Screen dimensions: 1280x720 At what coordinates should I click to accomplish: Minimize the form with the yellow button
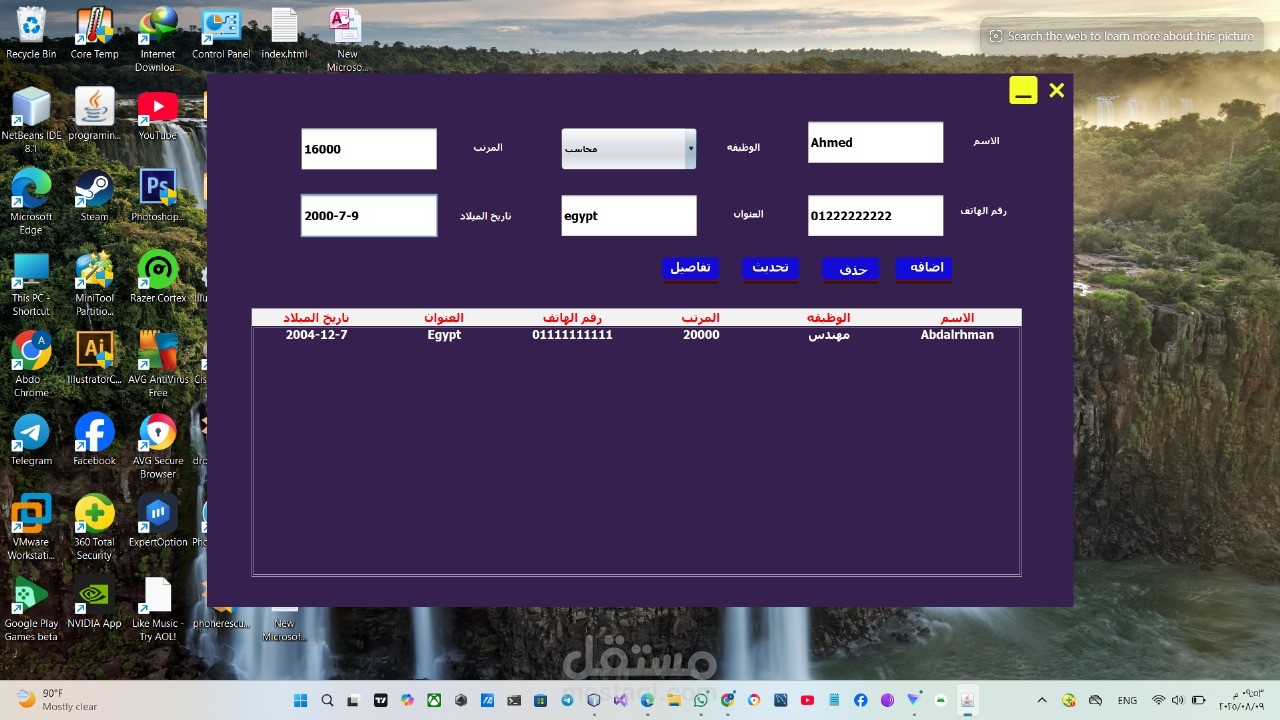click(1023, 91)
